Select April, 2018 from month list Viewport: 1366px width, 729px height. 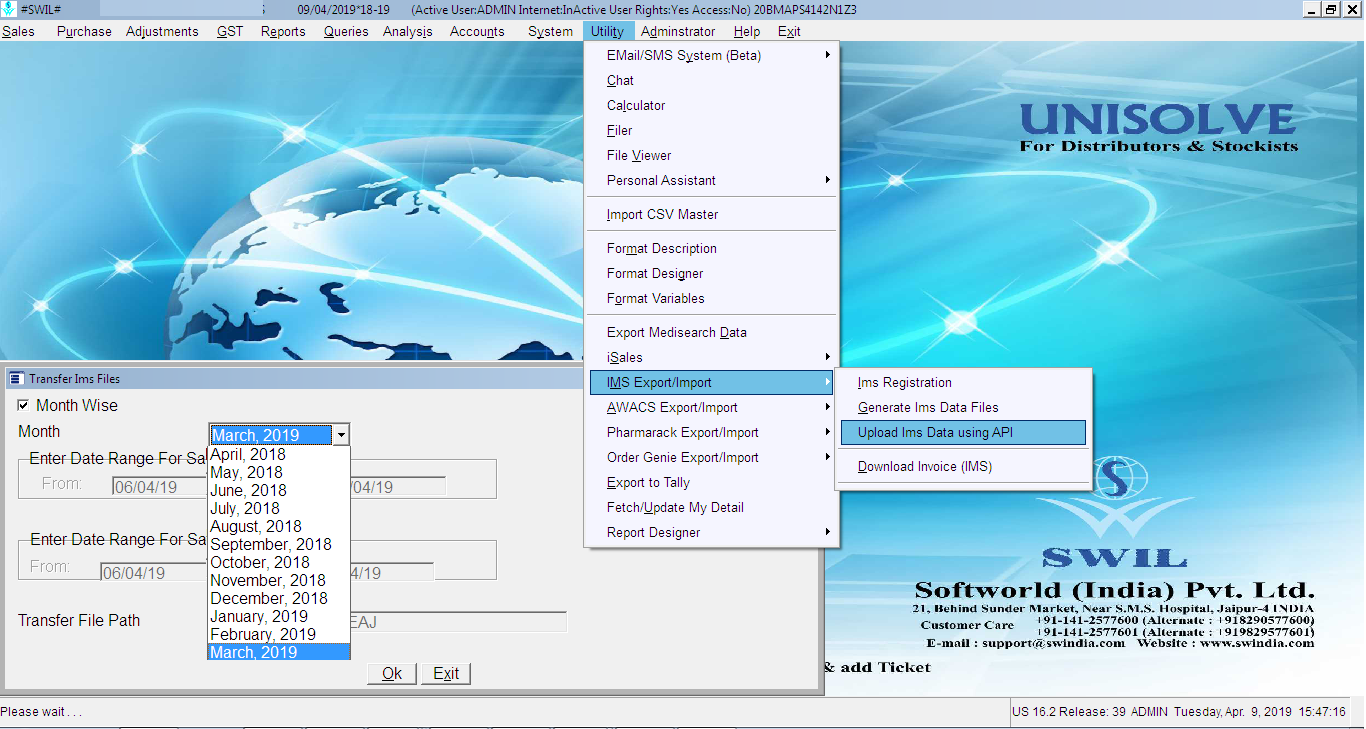[x=279, y=454]
